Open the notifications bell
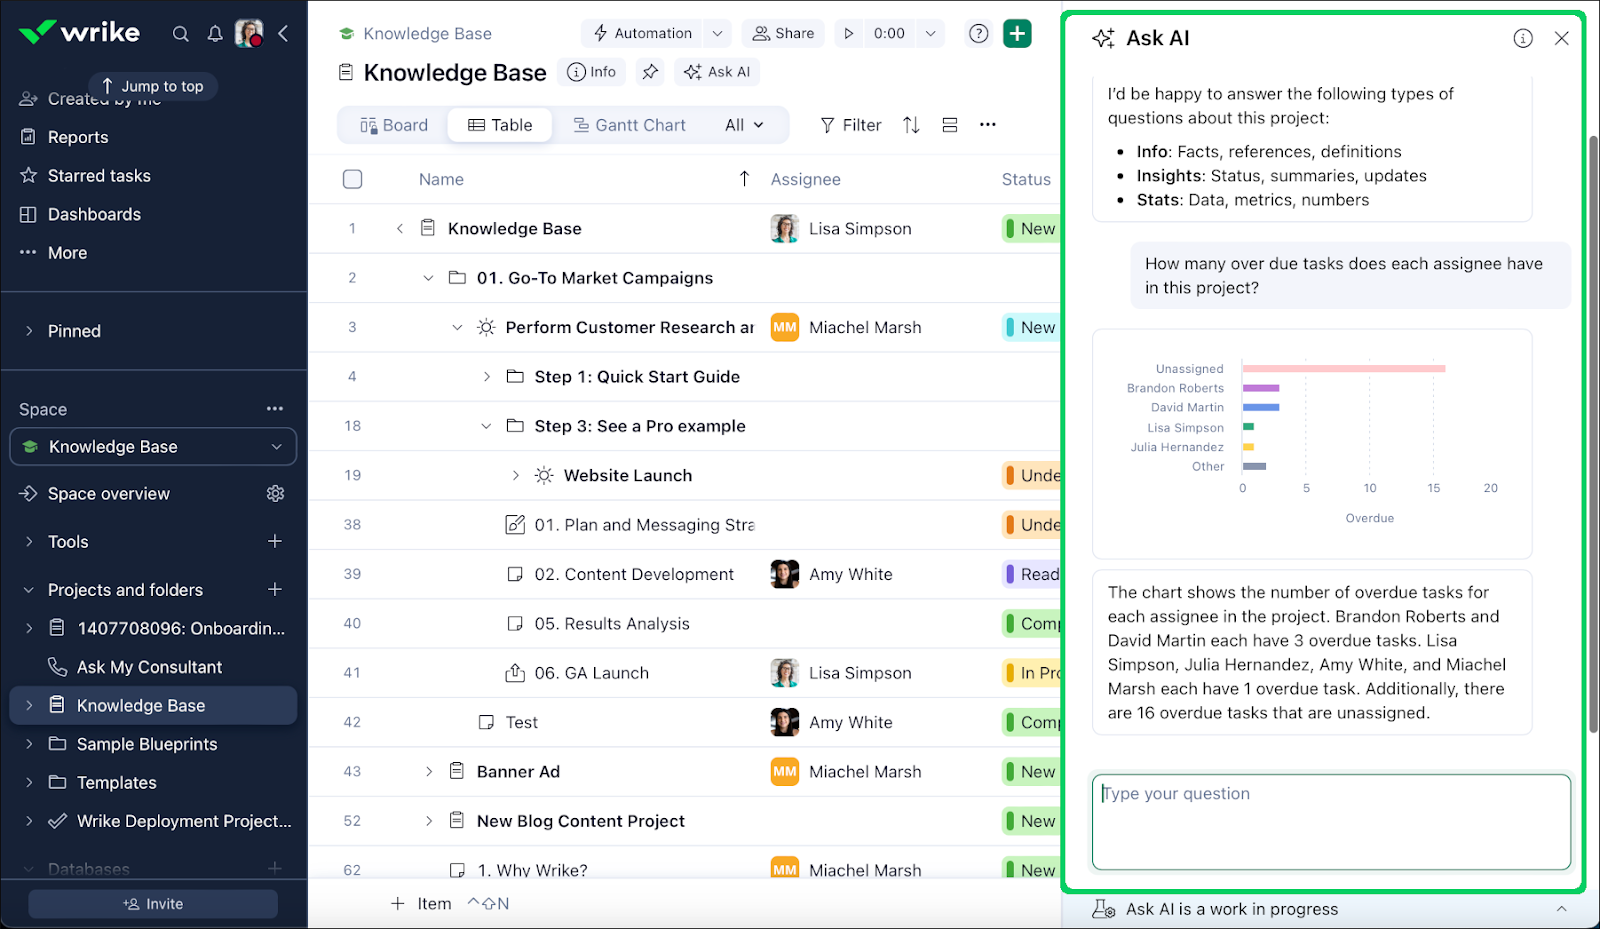 215,34
